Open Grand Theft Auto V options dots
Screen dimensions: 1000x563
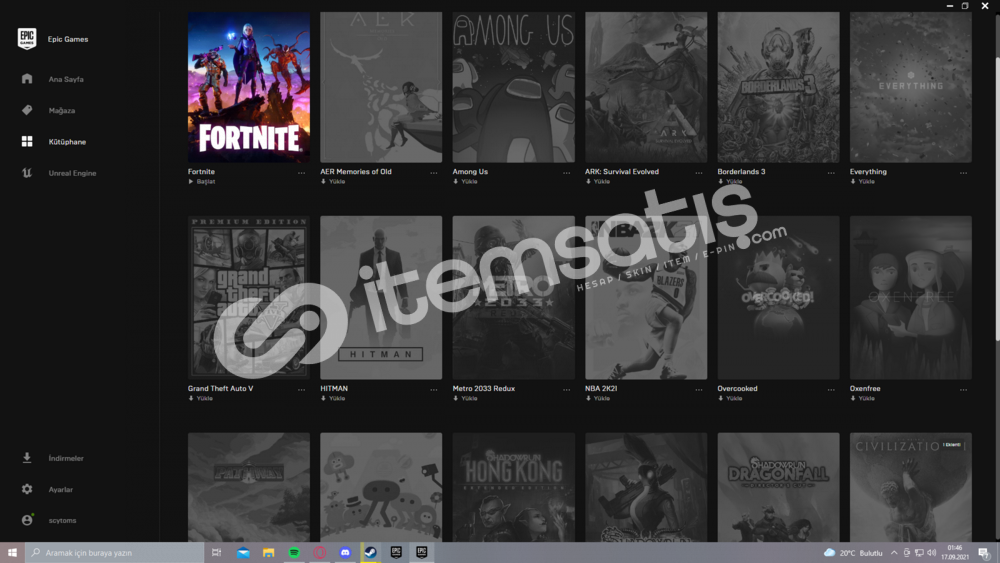pos(301,390)
